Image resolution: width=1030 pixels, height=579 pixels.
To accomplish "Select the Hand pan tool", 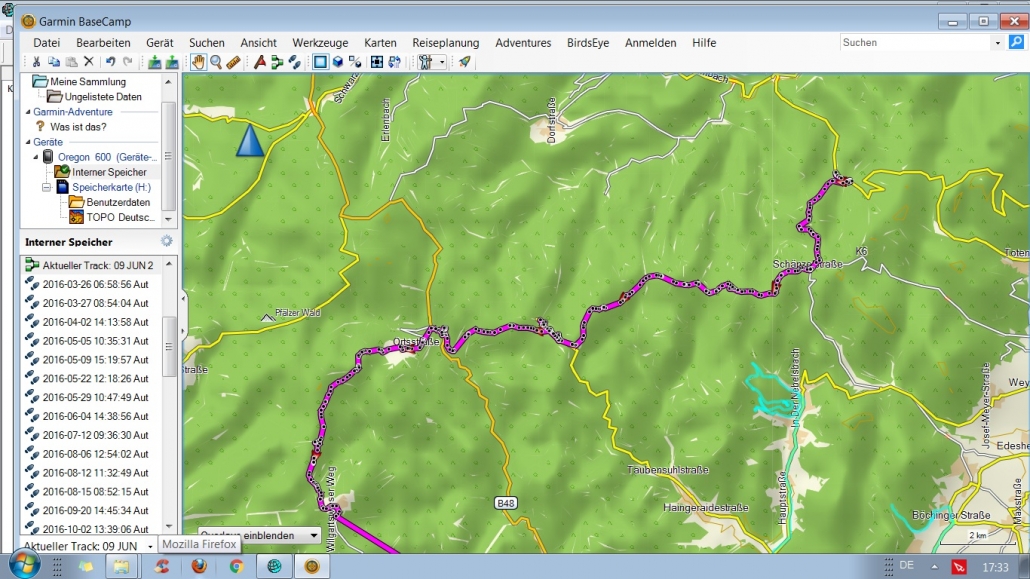I will point(198,62).
